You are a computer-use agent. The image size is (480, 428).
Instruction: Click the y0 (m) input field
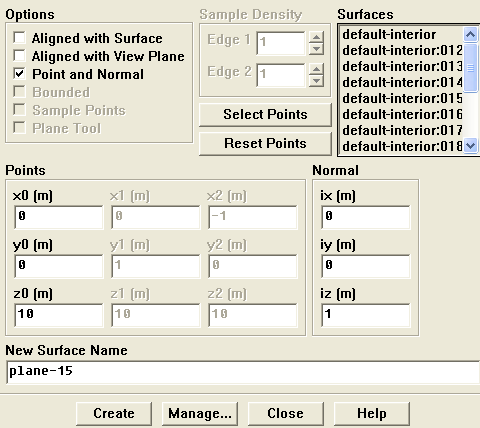[x=59, y=266]
